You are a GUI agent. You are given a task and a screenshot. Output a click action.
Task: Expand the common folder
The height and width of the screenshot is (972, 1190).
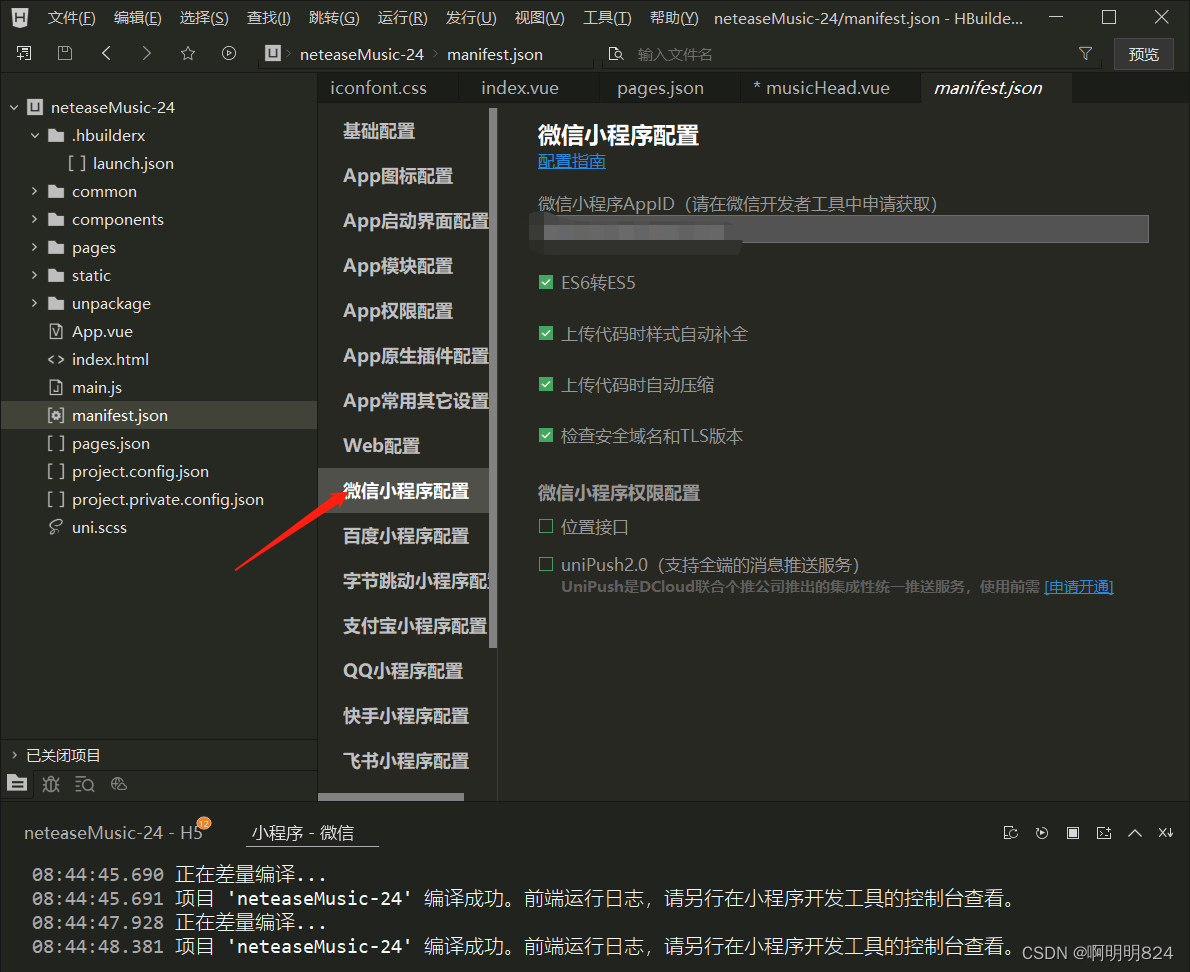(34, 191)
